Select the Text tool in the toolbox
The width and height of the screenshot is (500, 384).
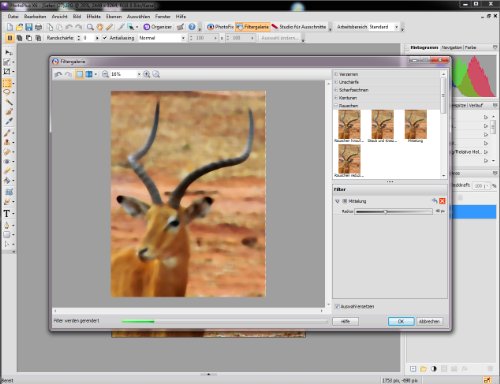click(6, 214)
